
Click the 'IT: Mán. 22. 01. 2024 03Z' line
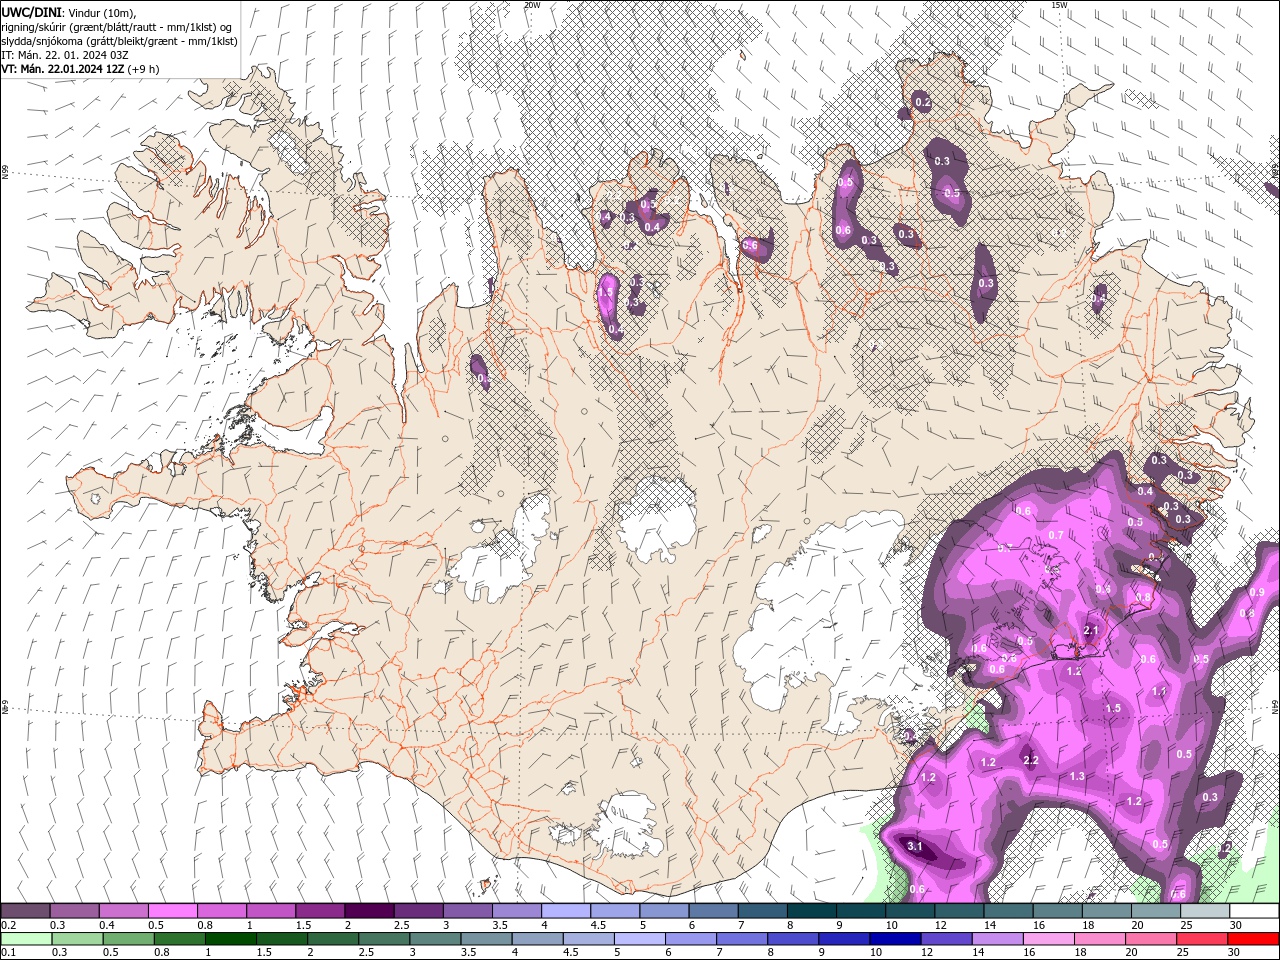(x=67, y=55)
